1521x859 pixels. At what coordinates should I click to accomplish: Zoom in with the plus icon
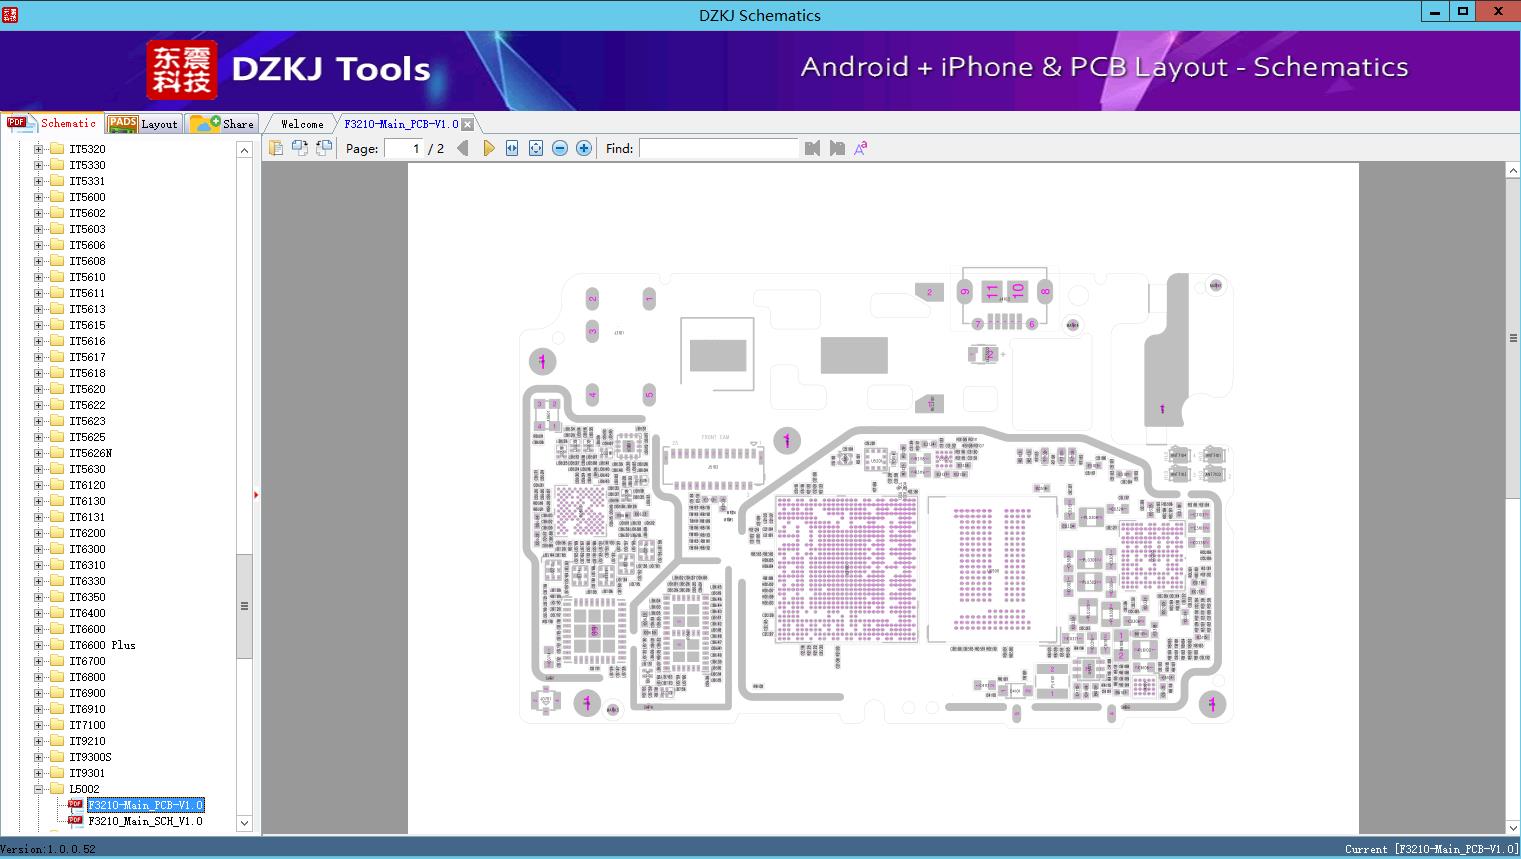[x=584, y=148]
